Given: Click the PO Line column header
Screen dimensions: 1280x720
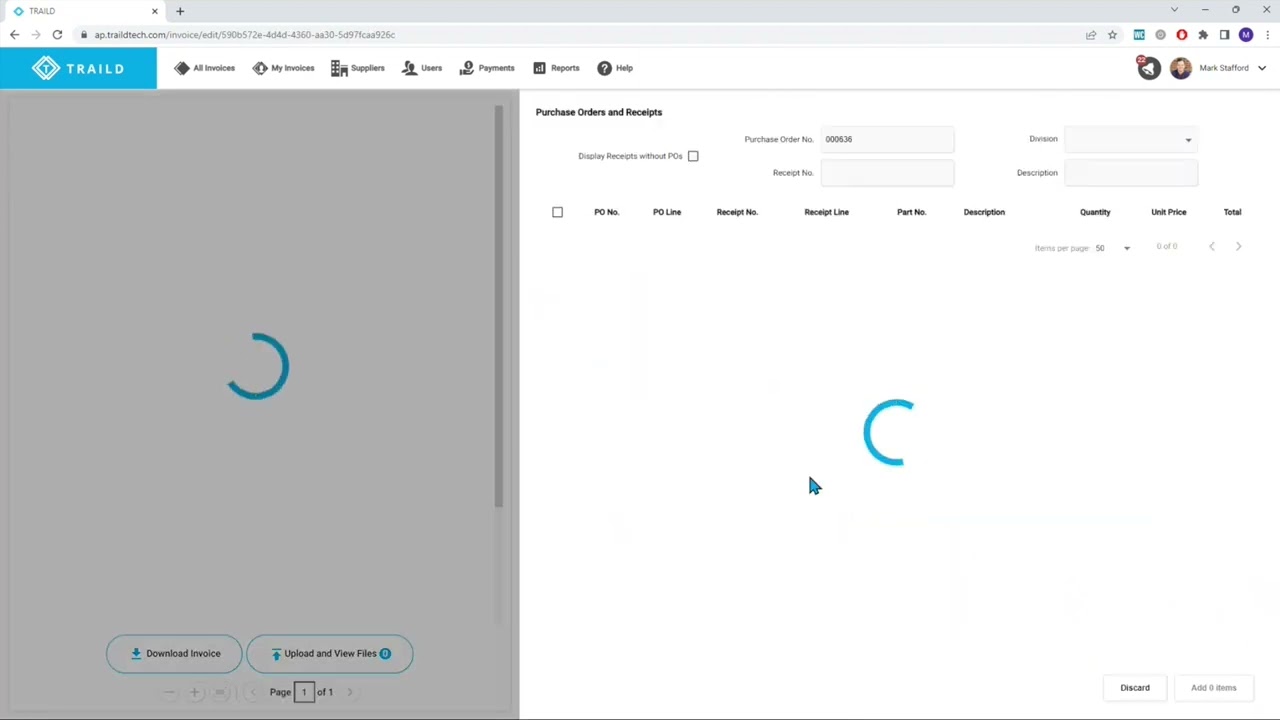Looking at the screenshot, I should point(667,212).
